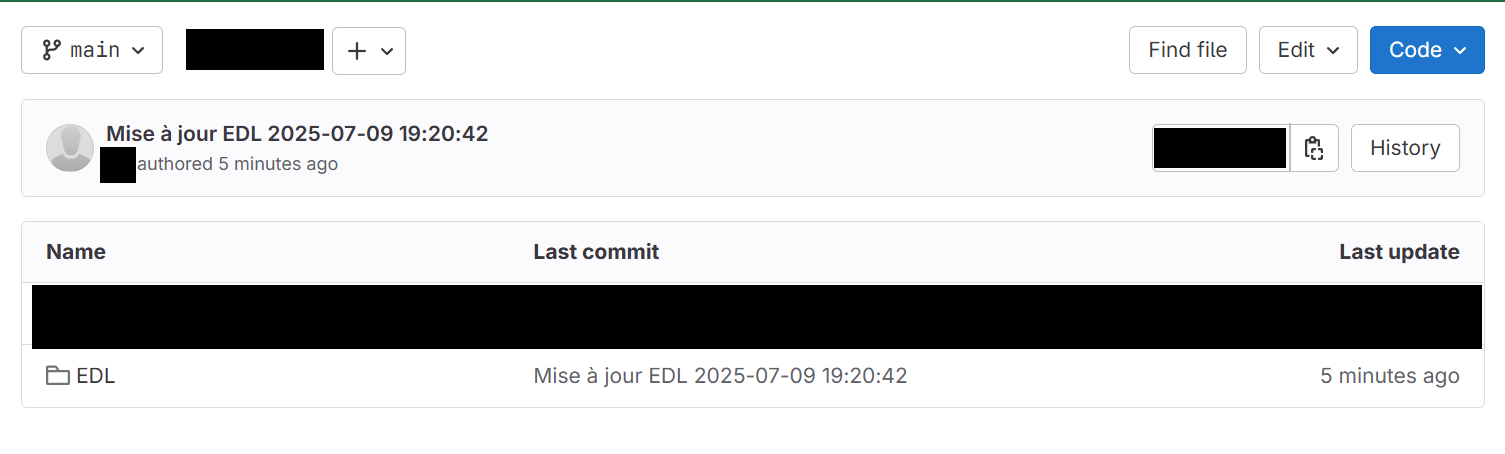
Task: Open the Edit dropdown menu
Action: point(1308,50)
